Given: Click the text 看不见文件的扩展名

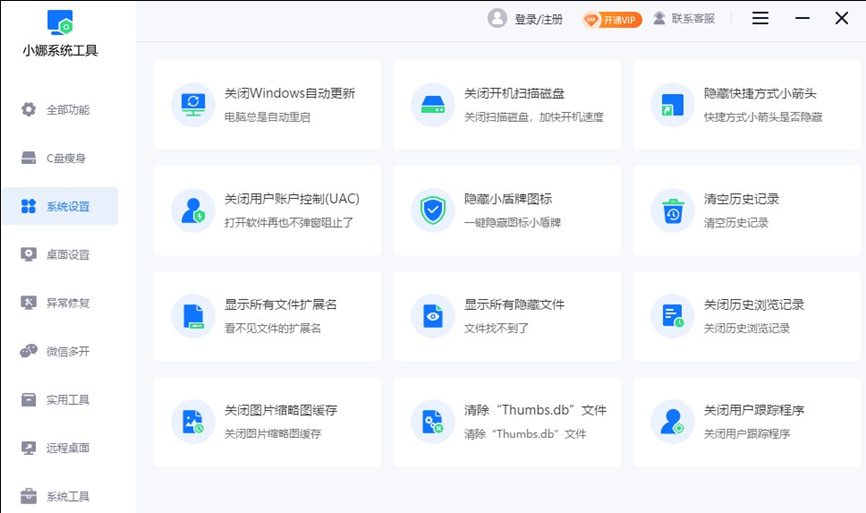Looking at the screenshot, I should (272, 328).
